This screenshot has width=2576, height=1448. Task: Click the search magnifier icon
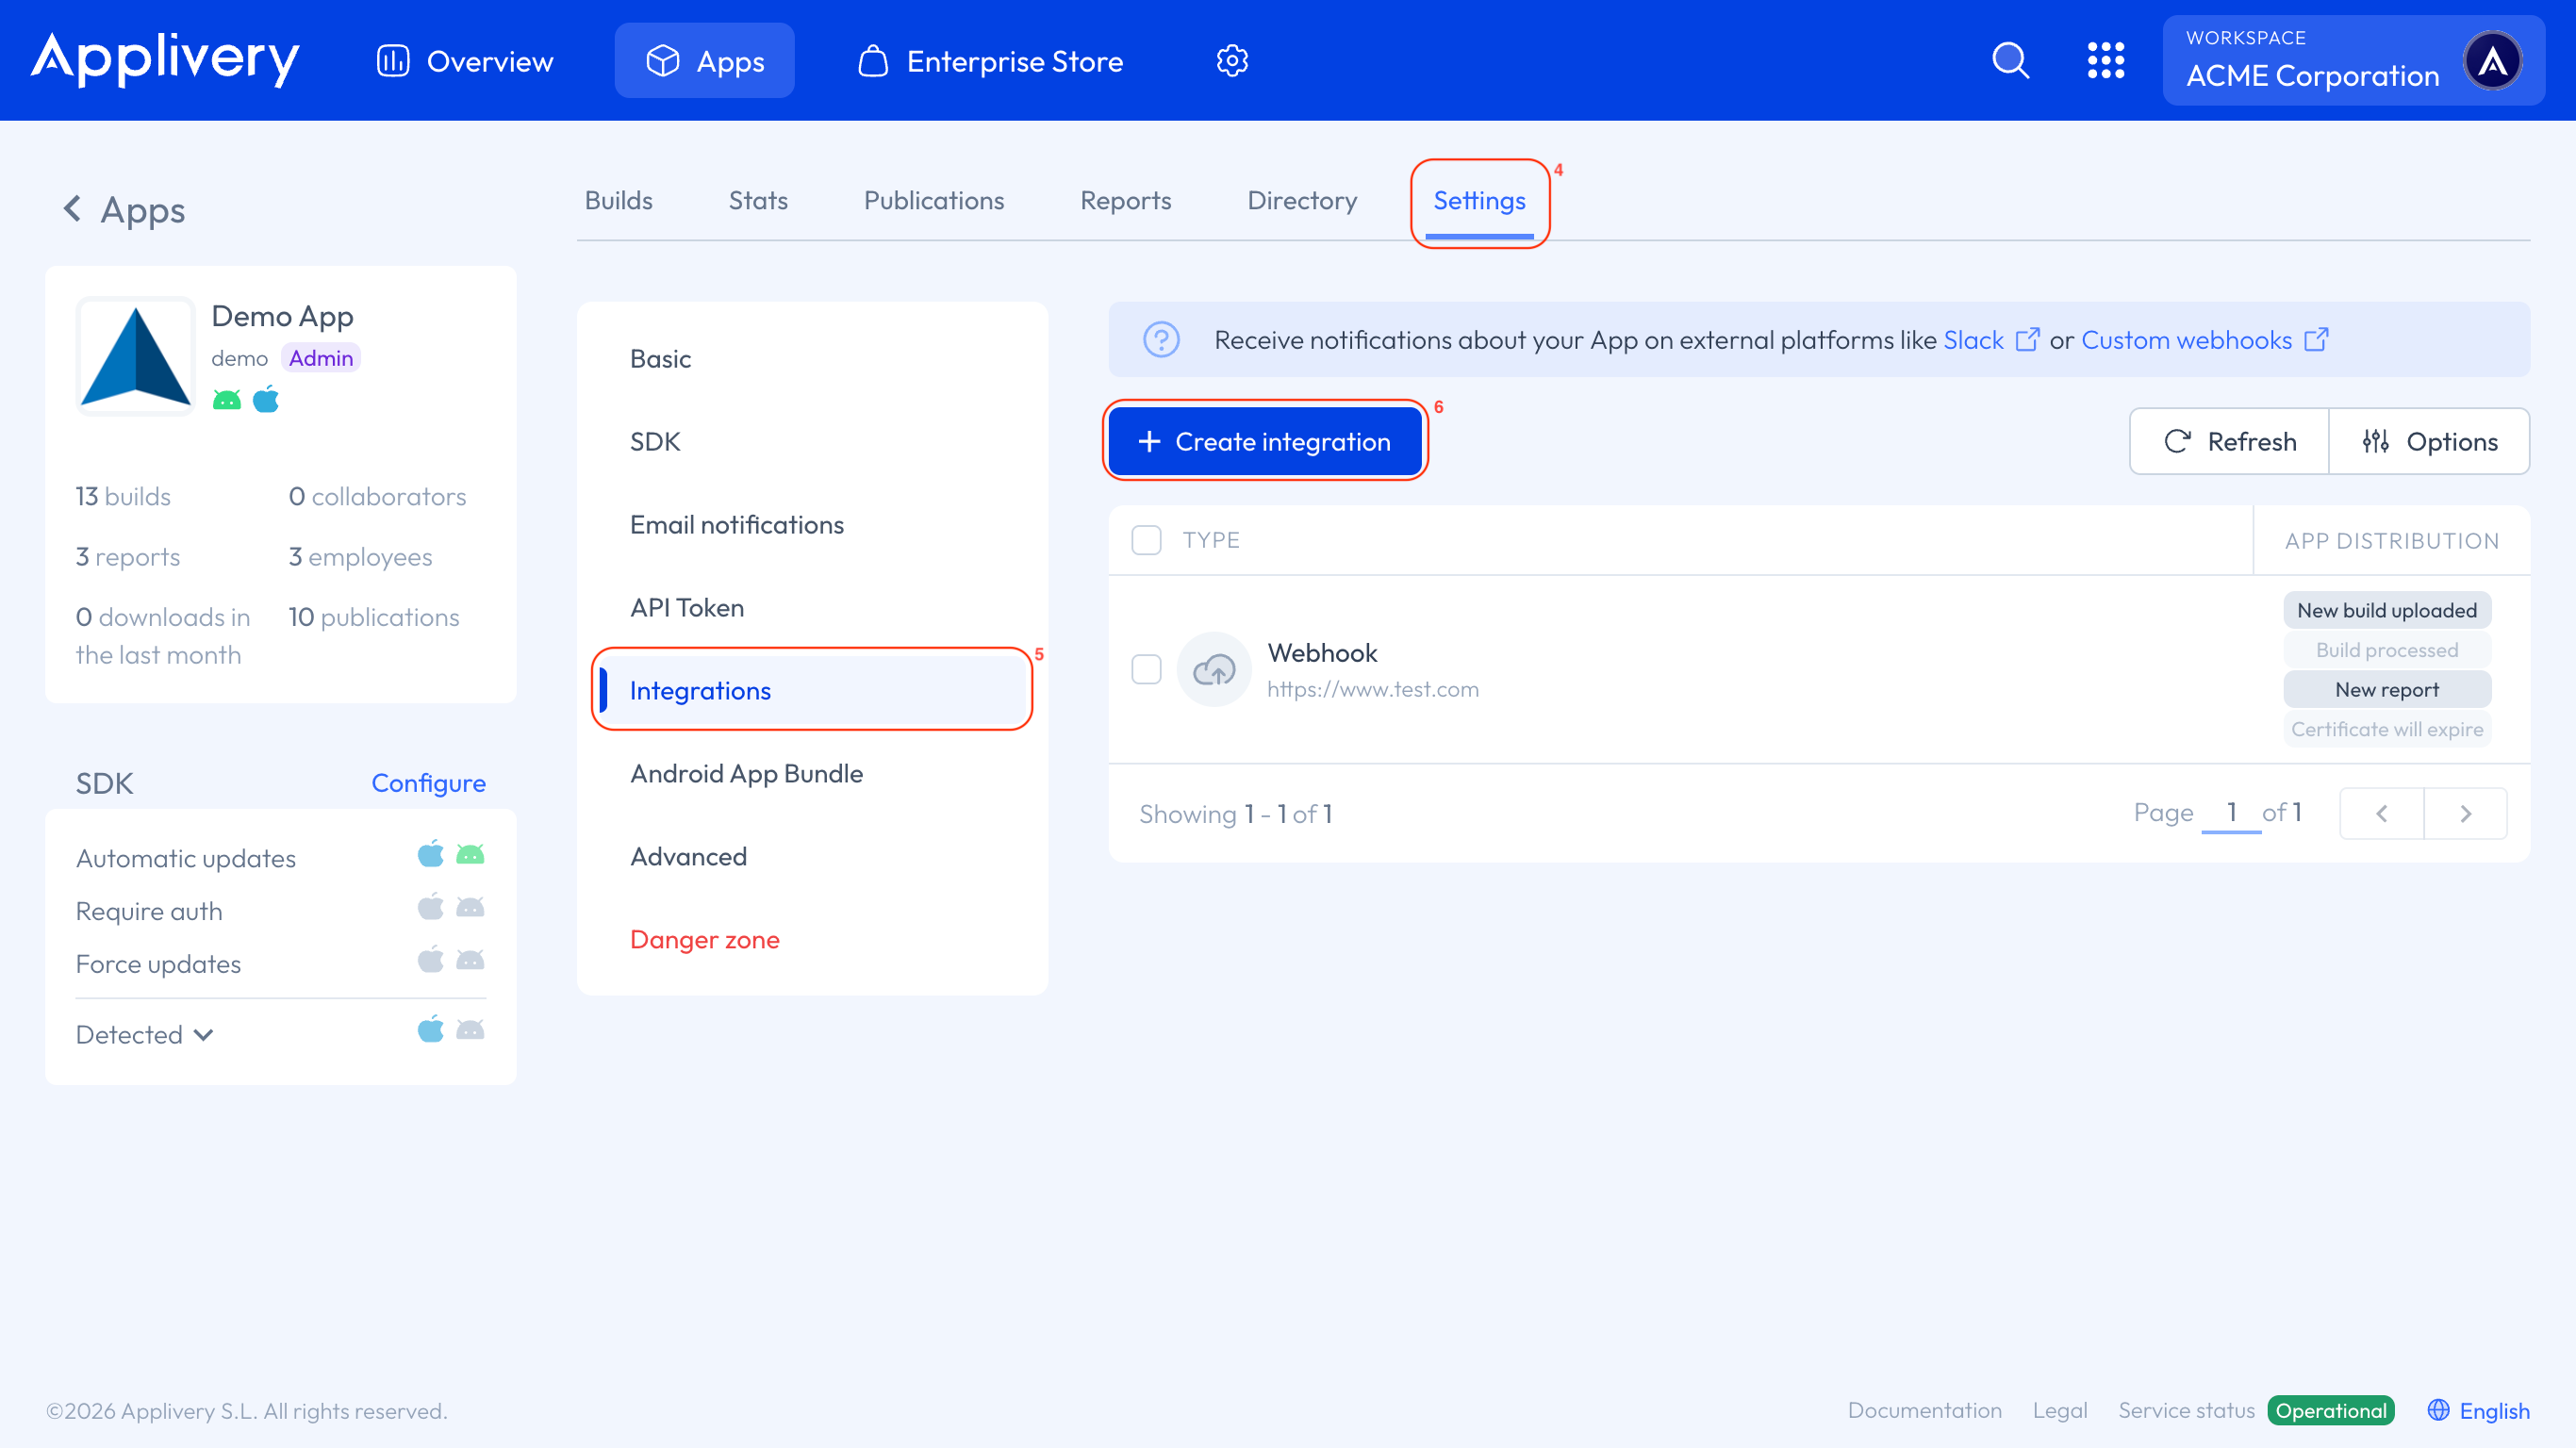coord(2010,60)
